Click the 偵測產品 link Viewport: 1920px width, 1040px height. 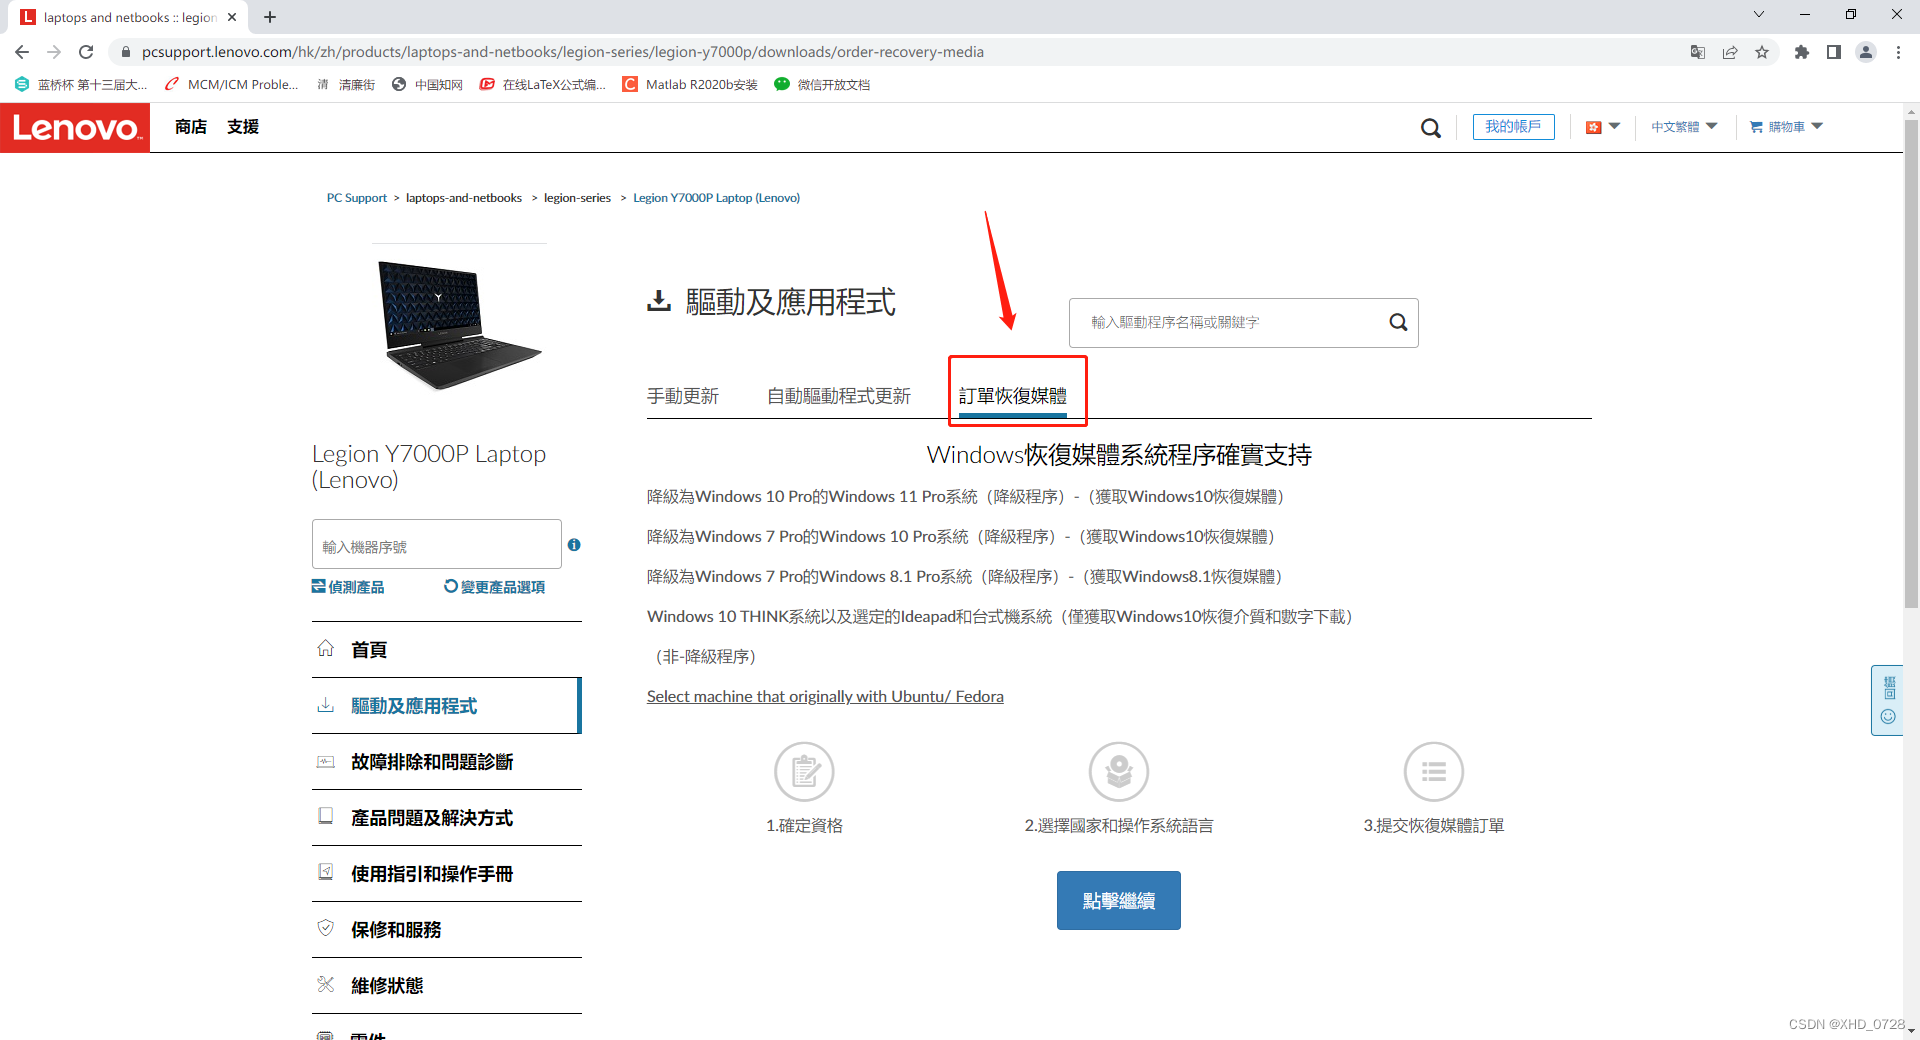(348, 587)
